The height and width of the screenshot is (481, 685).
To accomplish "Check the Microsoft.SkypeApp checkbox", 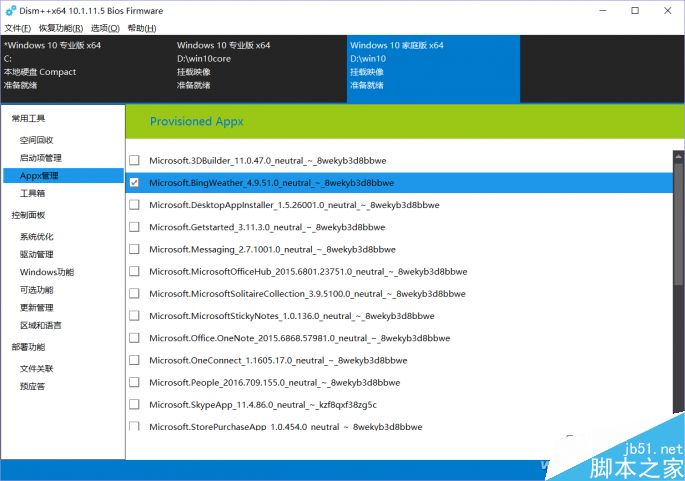I will pyautogui.click(x=135, y=404).
